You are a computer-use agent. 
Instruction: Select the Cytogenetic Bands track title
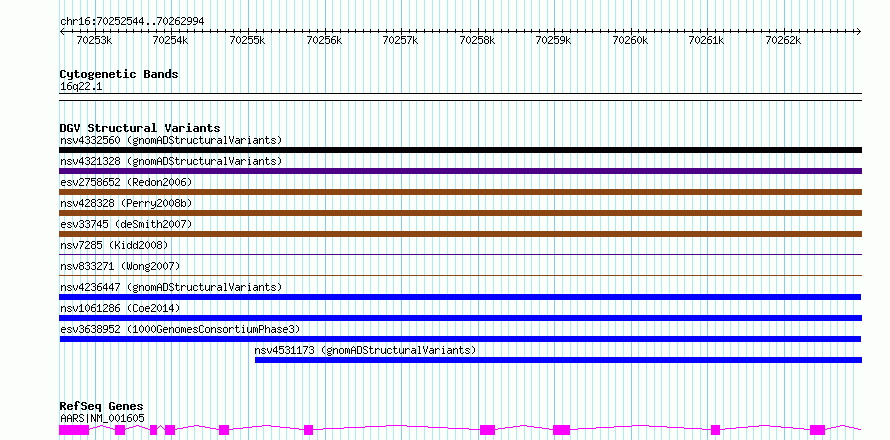point(119,74)
